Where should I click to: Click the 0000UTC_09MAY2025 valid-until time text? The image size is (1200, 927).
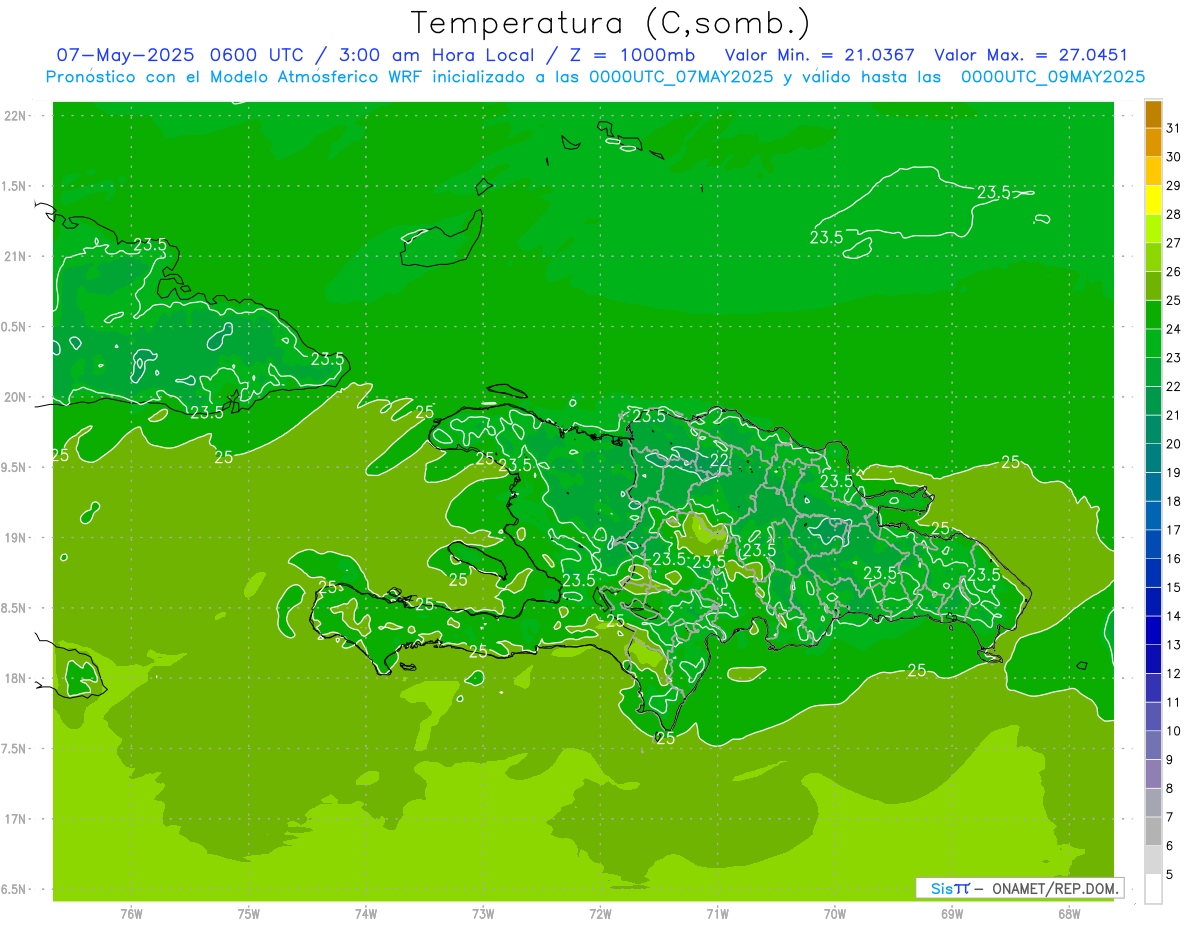(x=1052, y=77)
